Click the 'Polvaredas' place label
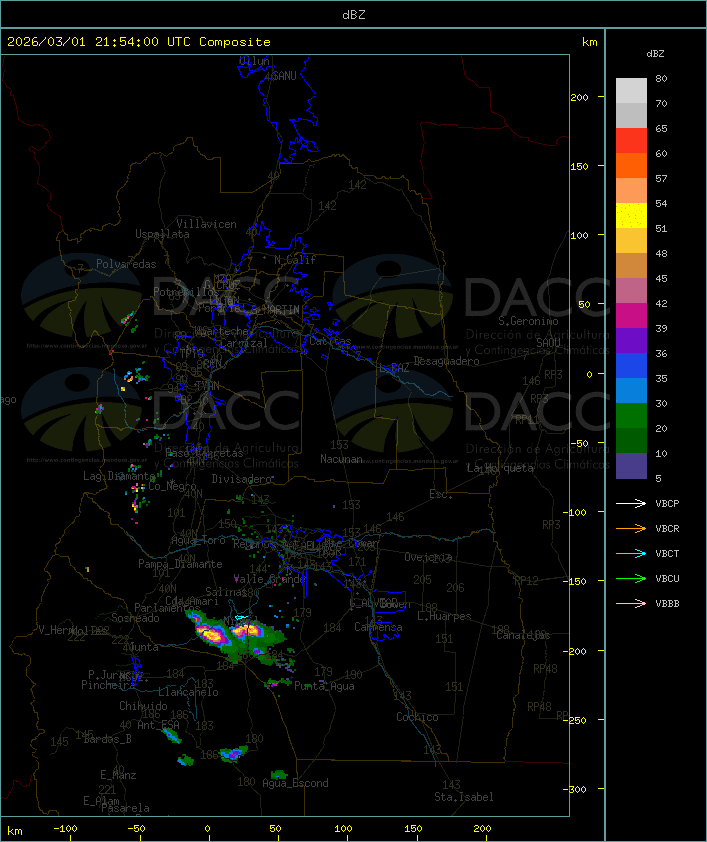Viewport: 707px width, 842px height. pyautogui.click(x=126, y=264)
